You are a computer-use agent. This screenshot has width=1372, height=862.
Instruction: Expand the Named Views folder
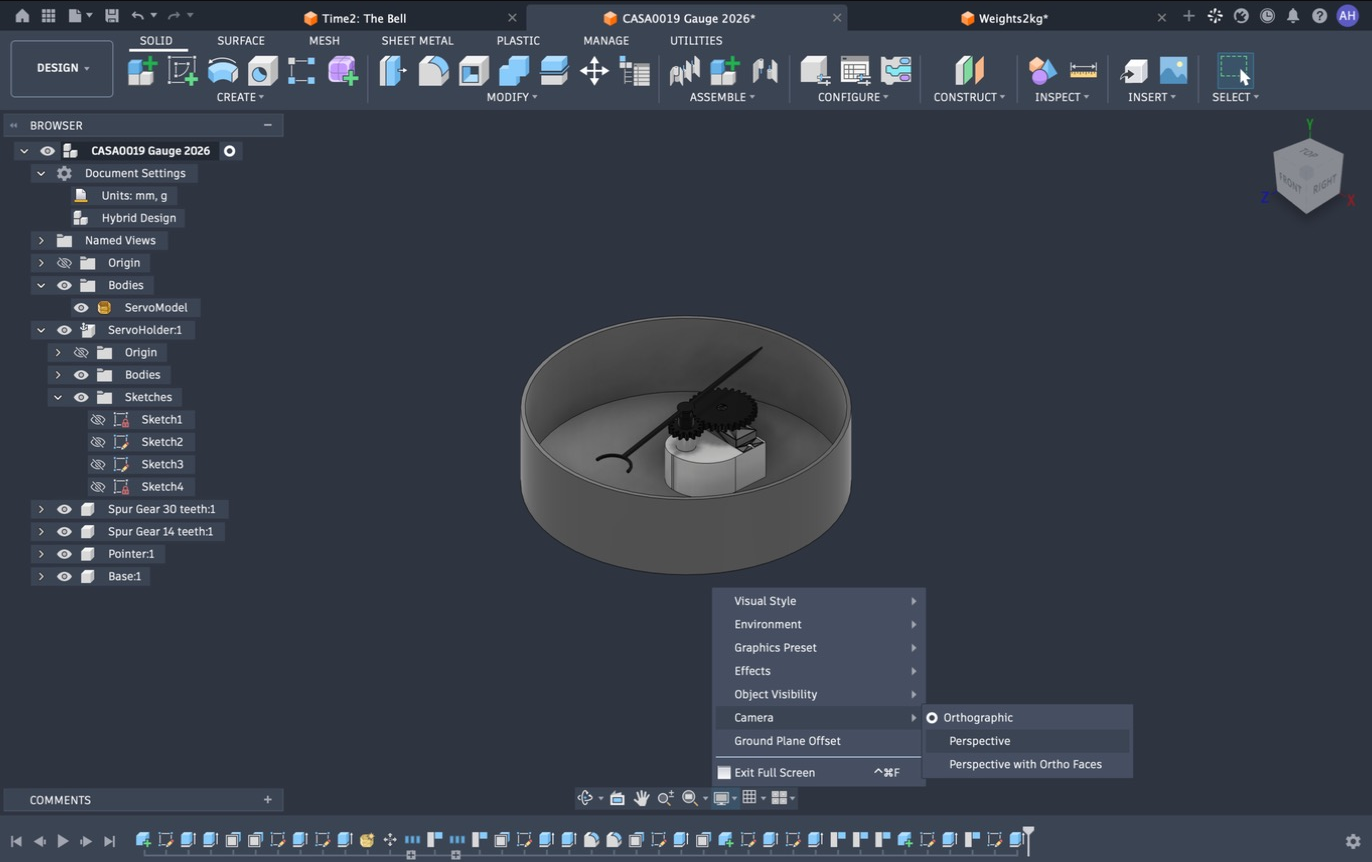[x=41, y=241]
